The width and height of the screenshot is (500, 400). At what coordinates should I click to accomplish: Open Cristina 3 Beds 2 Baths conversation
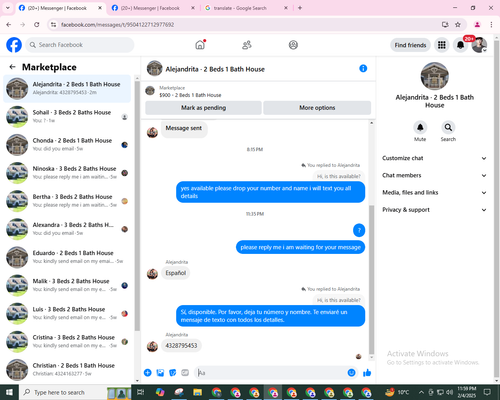(67, 341)
